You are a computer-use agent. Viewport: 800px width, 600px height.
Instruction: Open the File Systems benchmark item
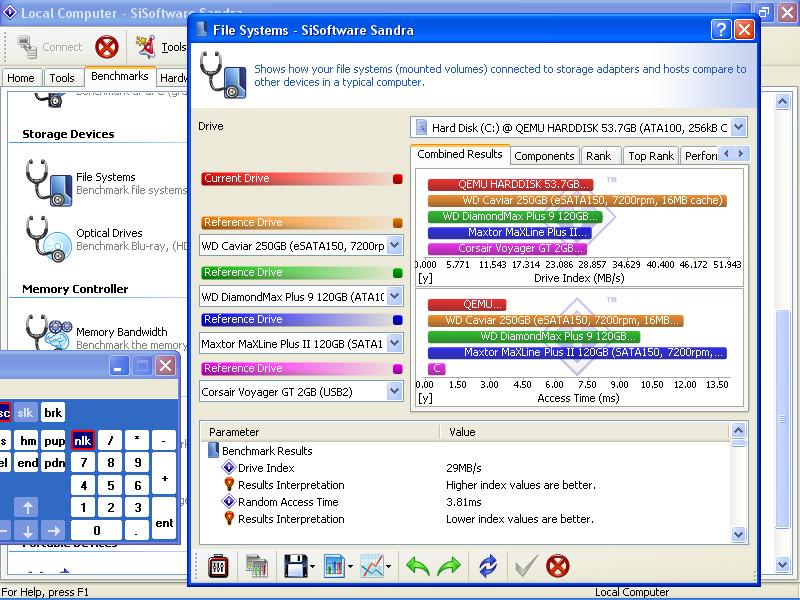coord(105,178)
